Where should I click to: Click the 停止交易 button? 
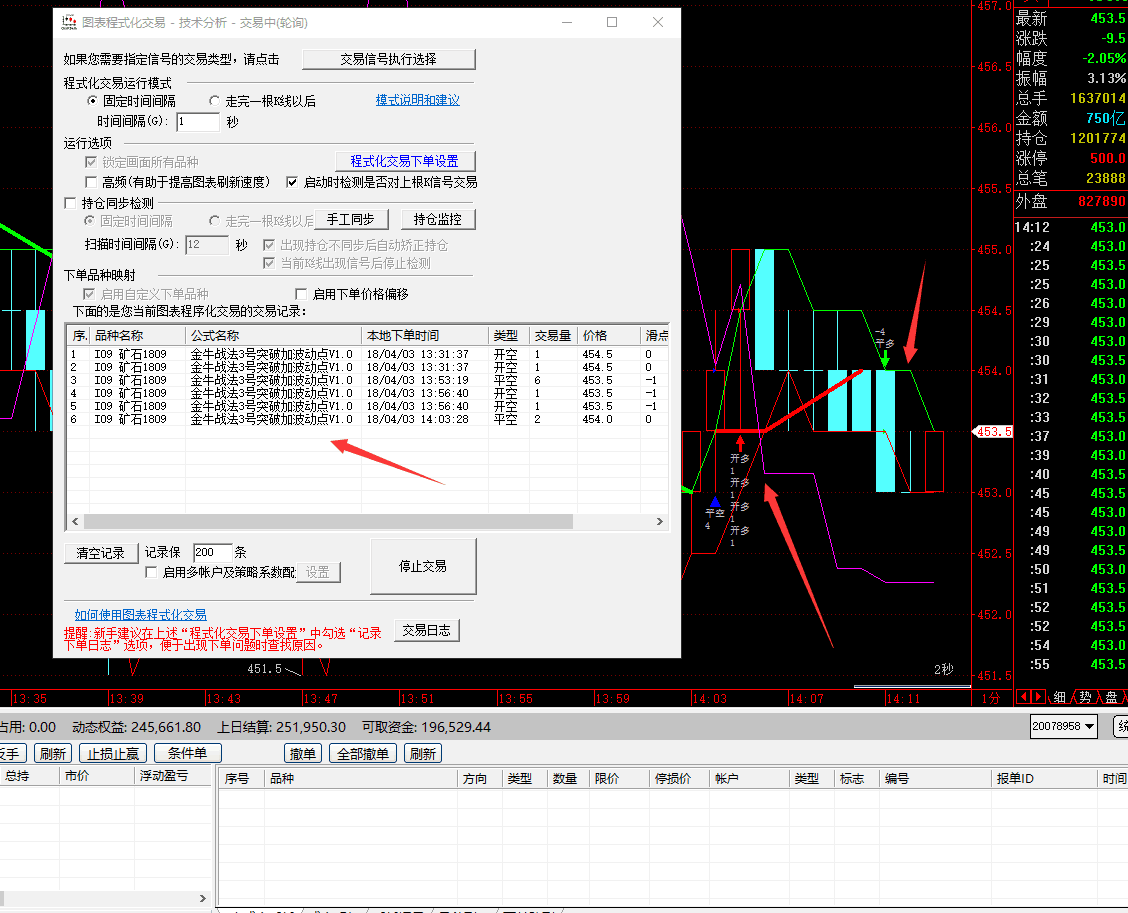point(423,566)
